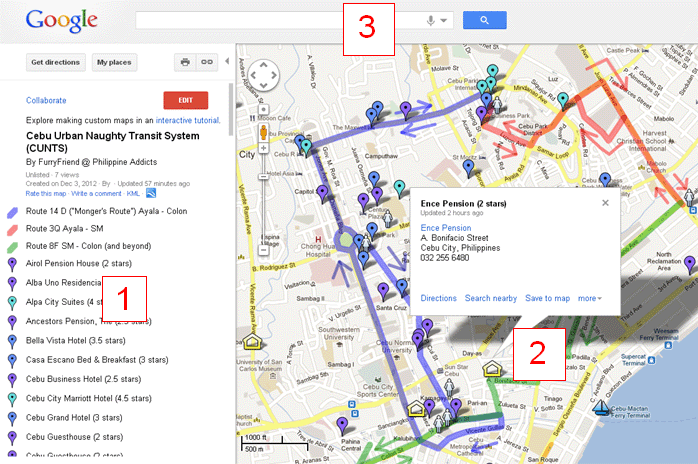Click Write a comment link
698x464 pixels.
96,193
